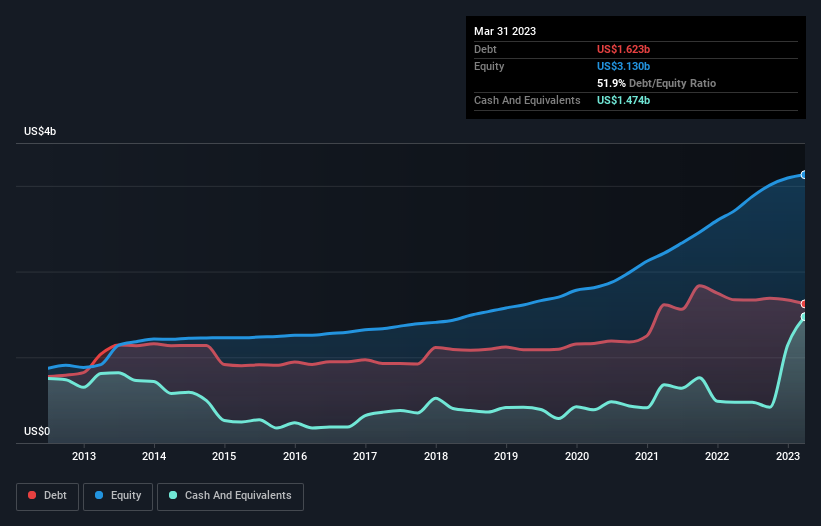Click the US$4b y-axis label
This screenshot has width=821, height=526.
click(40, 131)
